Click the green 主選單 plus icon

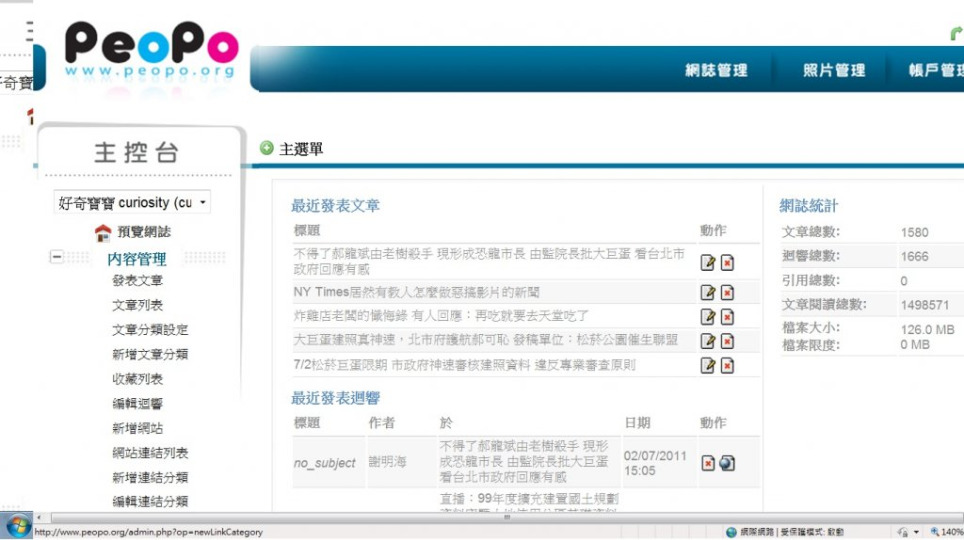coord(266,148)
